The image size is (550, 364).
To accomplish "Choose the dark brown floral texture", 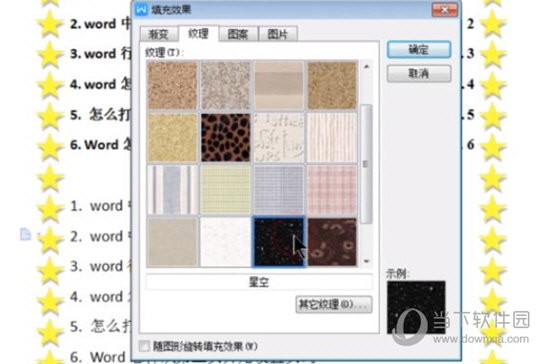I will coord(332,242).
